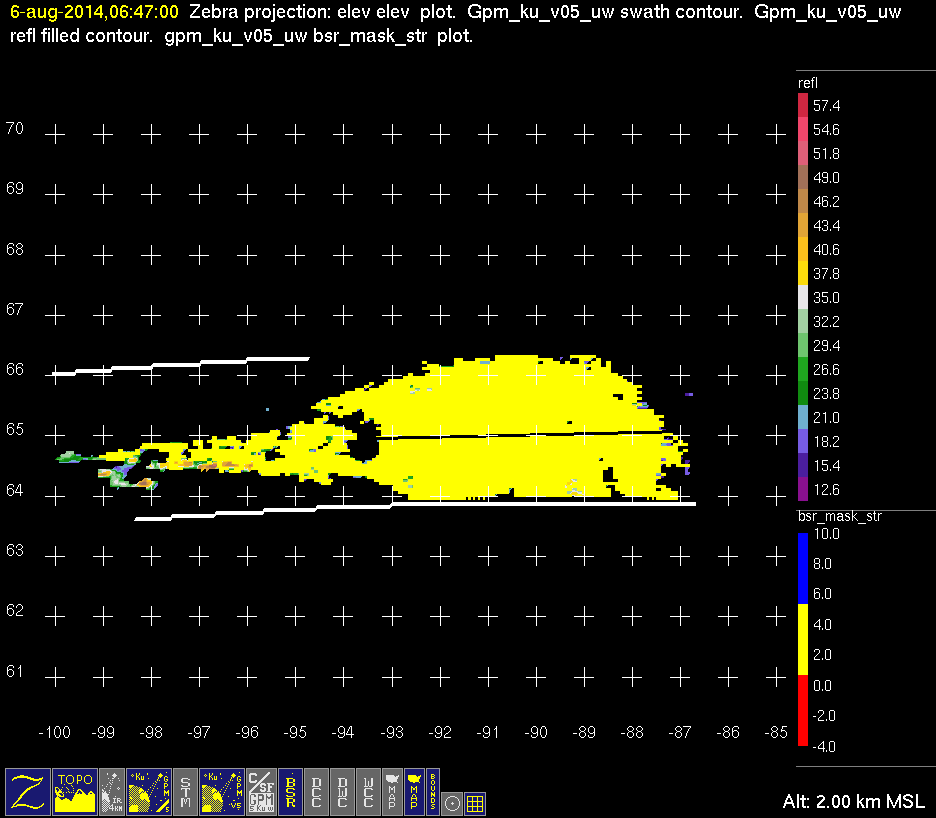936x818 pixels.
Task: Click the DCC icon
Action: (318, 790)
